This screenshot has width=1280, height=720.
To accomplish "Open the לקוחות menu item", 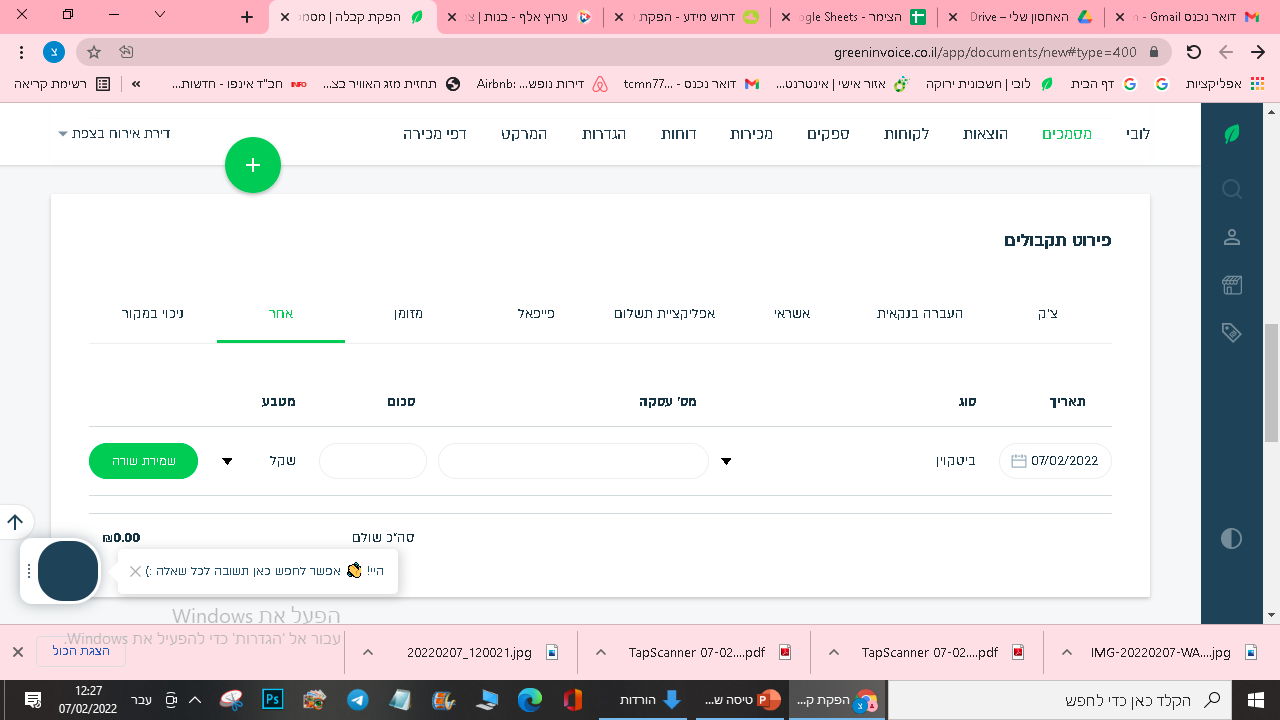I will tap(906, 134).
